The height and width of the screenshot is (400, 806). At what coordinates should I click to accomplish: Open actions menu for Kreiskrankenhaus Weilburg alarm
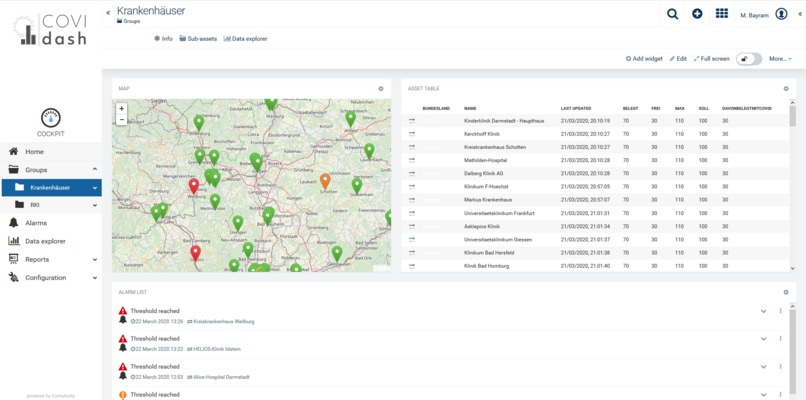780,311
